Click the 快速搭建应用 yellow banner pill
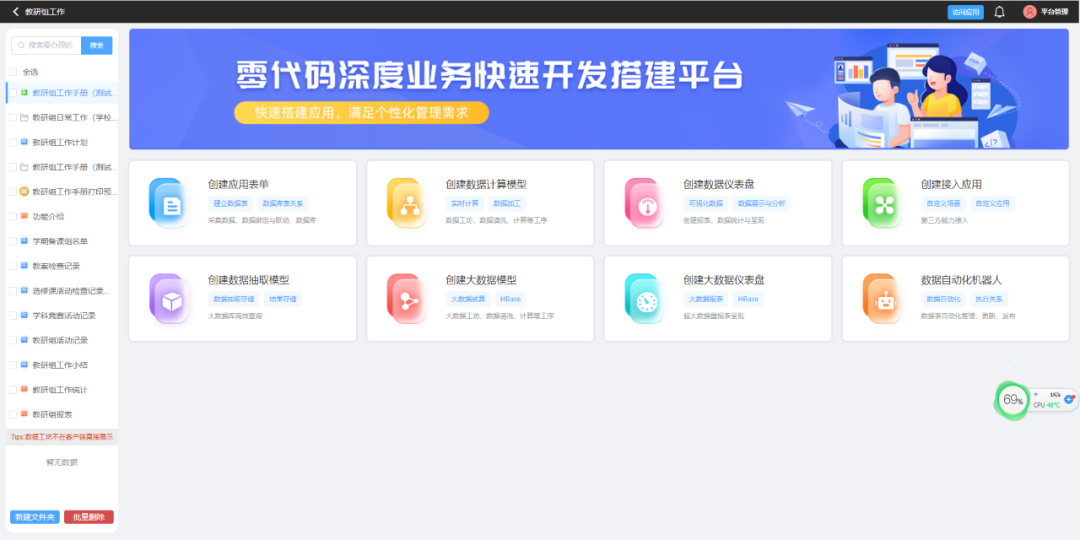This screenshot has width=1080, height=540. pos(362,113)
